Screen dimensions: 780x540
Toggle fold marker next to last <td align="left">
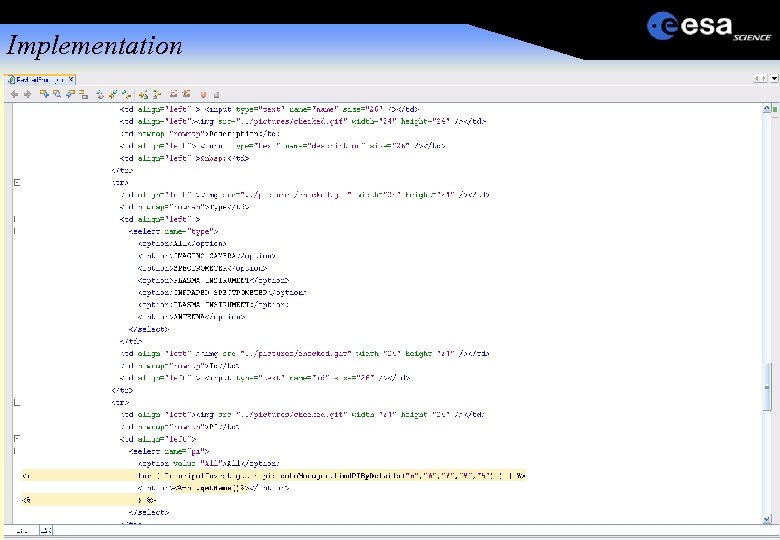click(17, 439)
